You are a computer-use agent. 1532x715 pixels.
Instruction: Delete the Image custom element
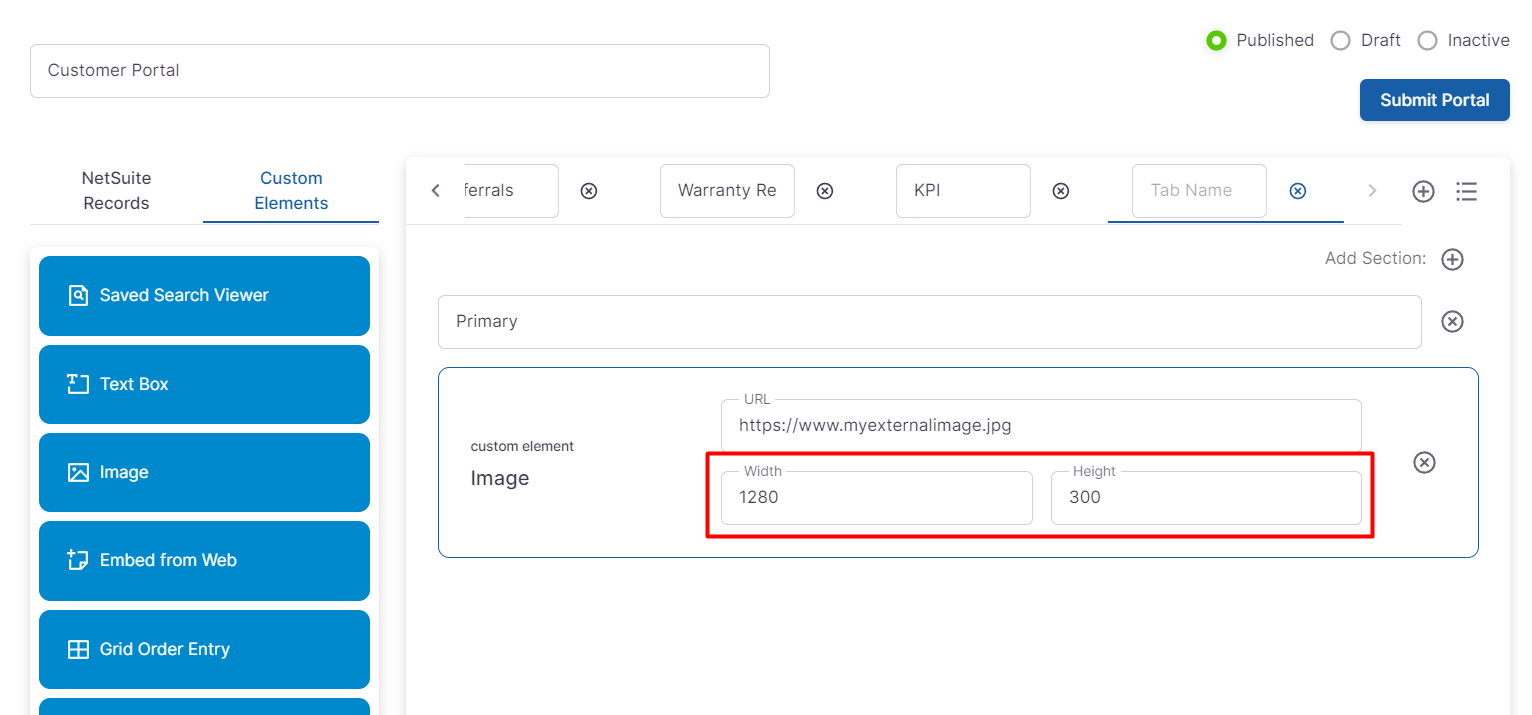tap(1424, 462)
